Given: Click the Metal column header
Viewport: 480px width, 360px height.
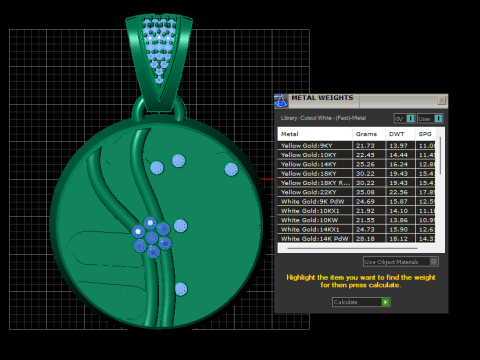Looking at the screenshot, I should tap(315, 134).
